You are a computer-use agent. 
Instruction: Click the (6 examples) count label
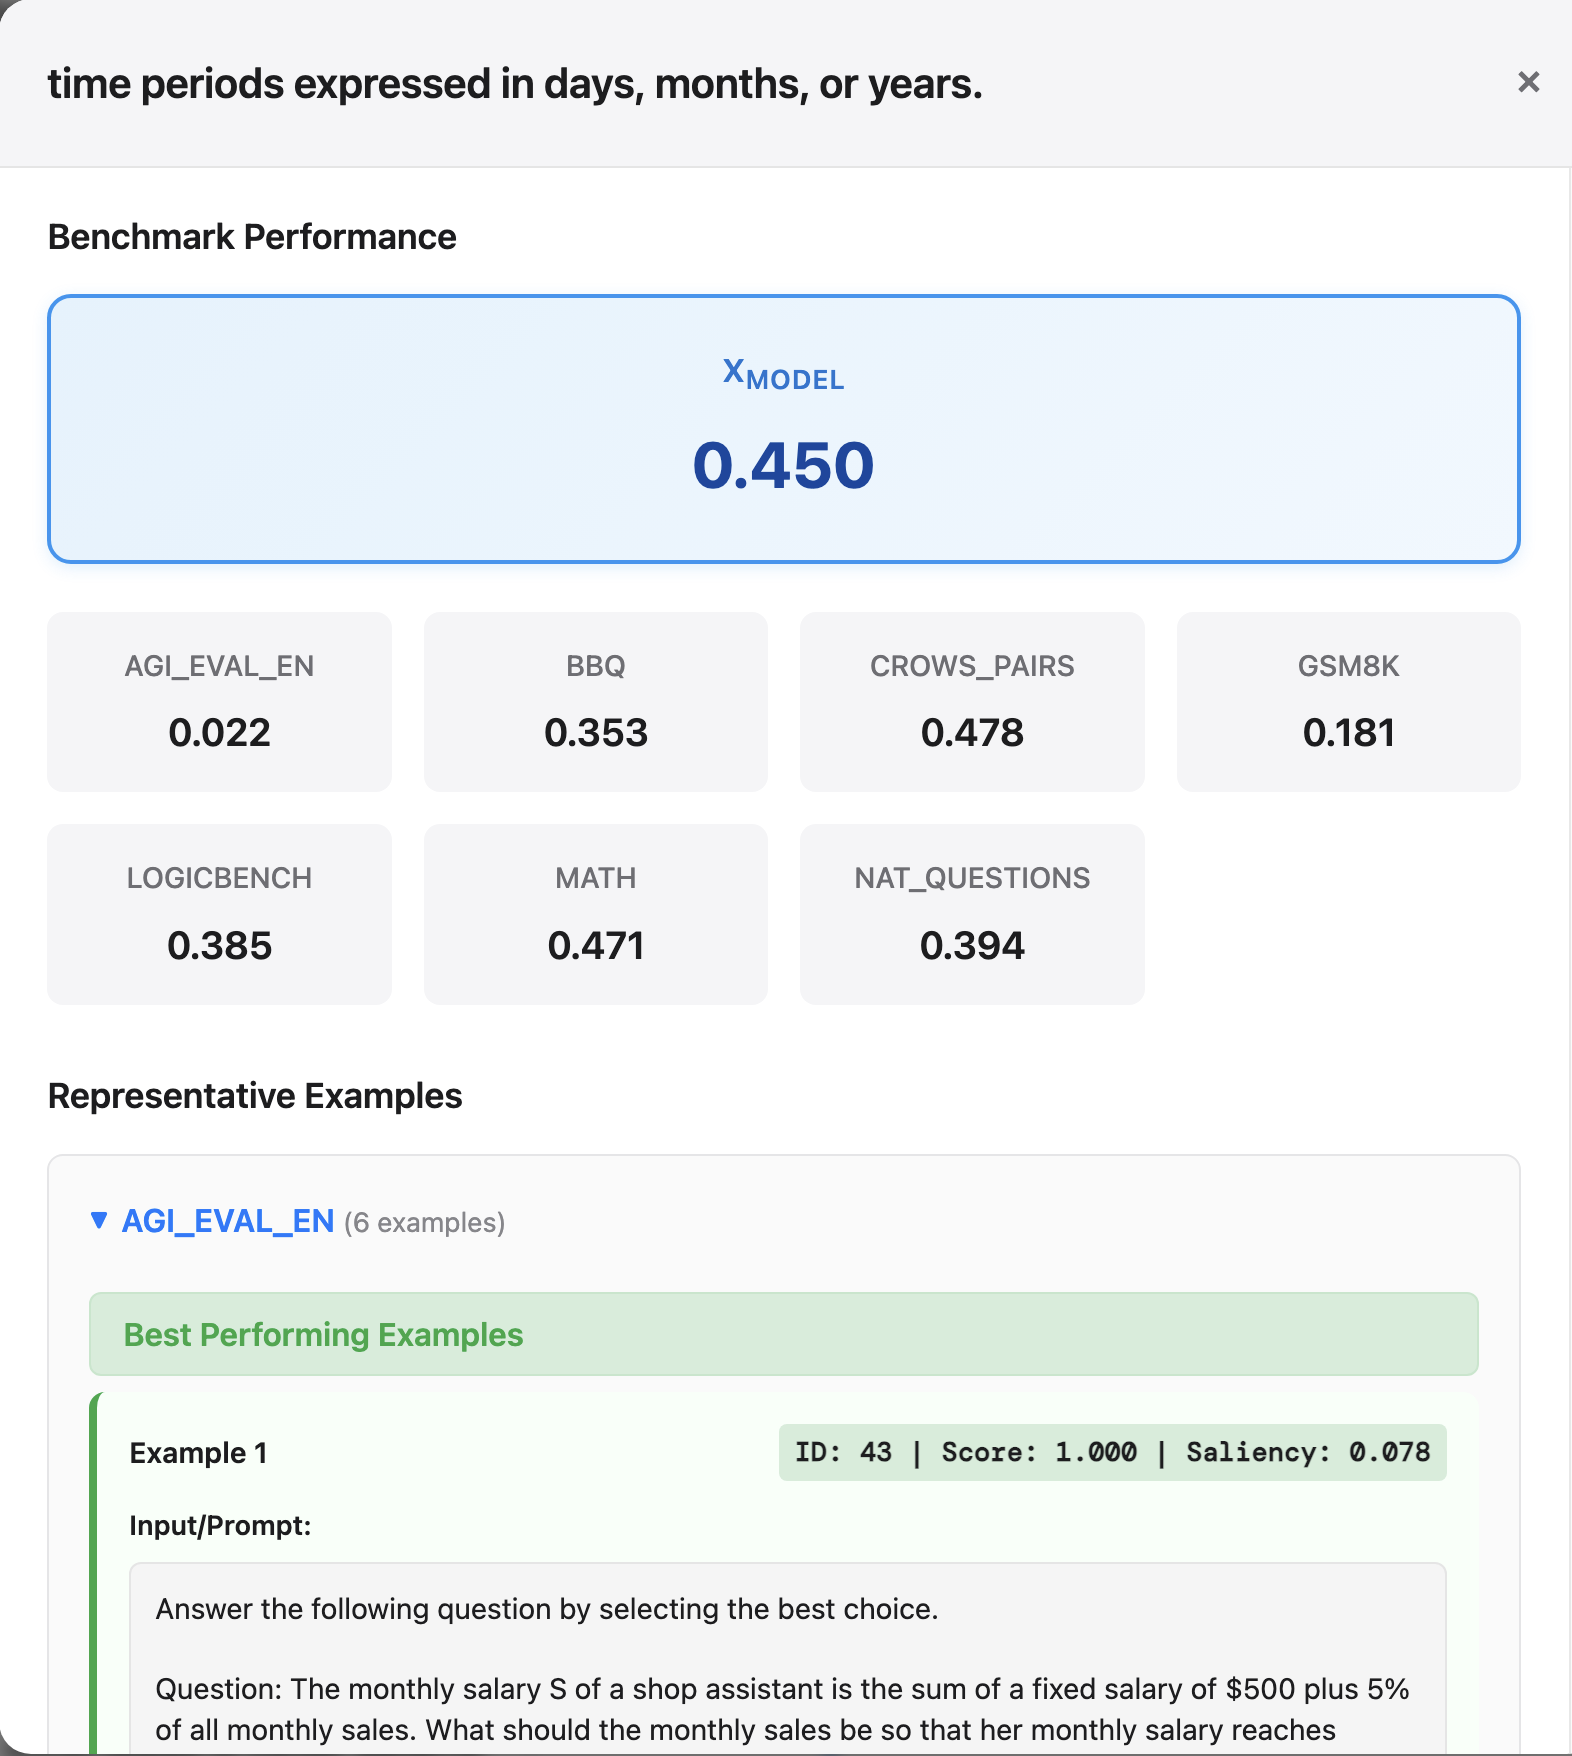click(x=424, y=1222)
